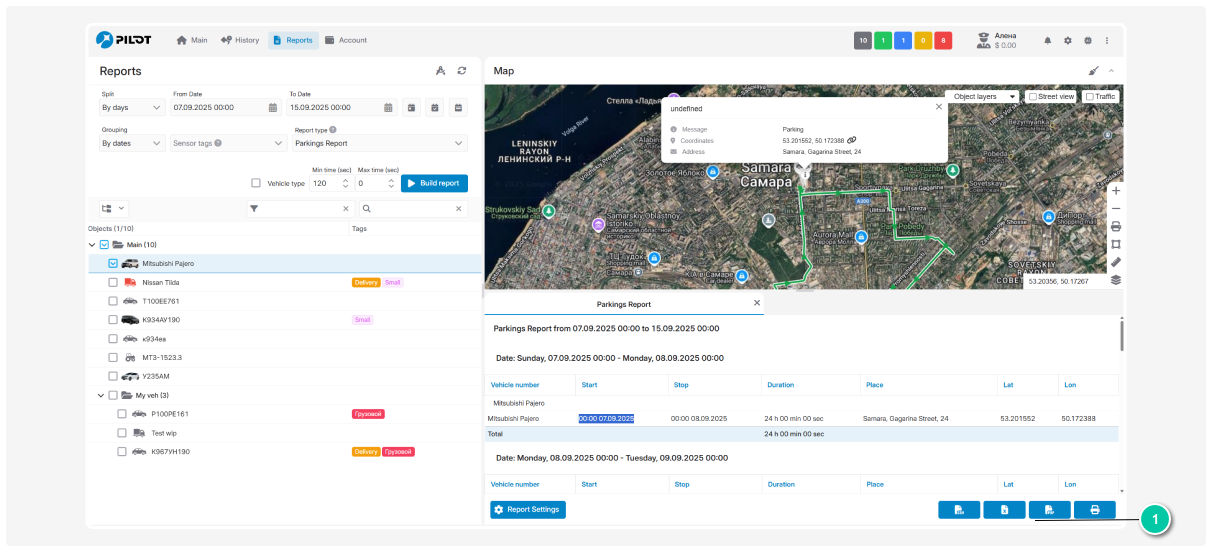Click the object search input field
The image size is (1212, 552).
click(x=410, y=209)
